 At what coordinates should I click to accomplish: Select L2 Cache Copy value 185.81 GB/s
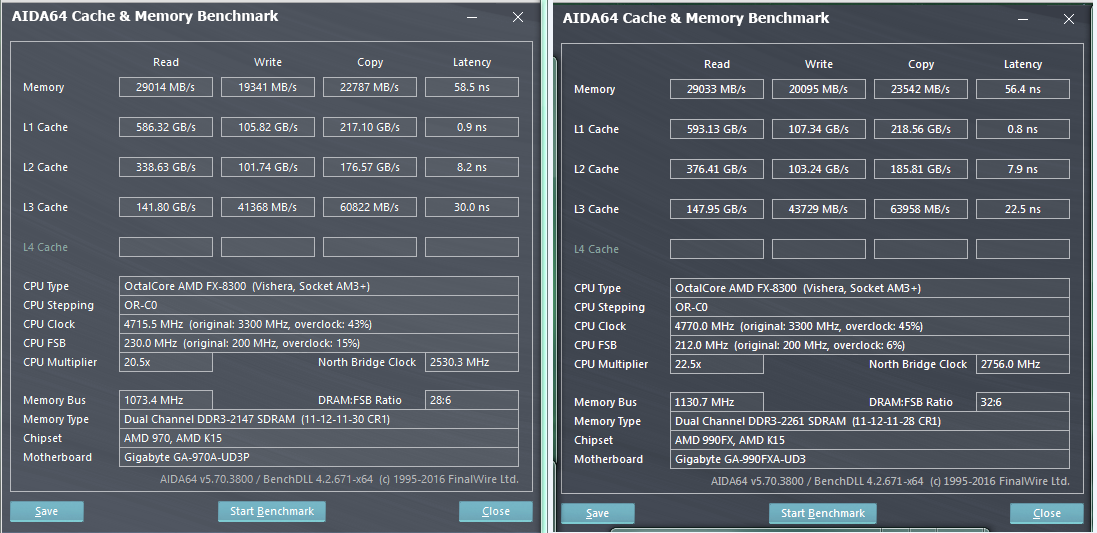(921, 169)
